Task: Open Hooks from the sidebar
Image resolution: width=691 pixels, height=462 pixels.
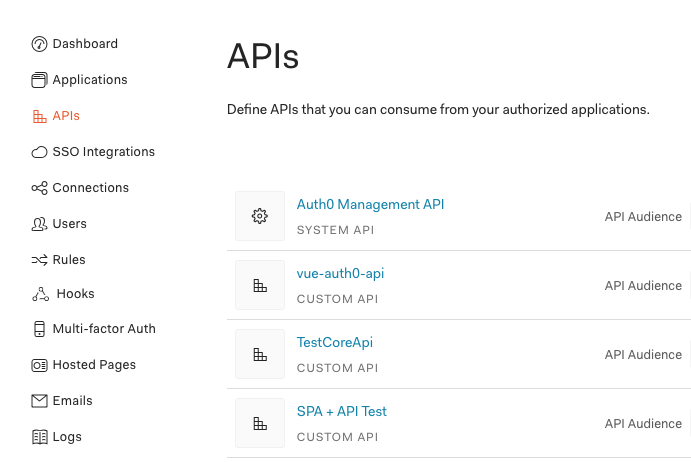Action: coord(75,294)
